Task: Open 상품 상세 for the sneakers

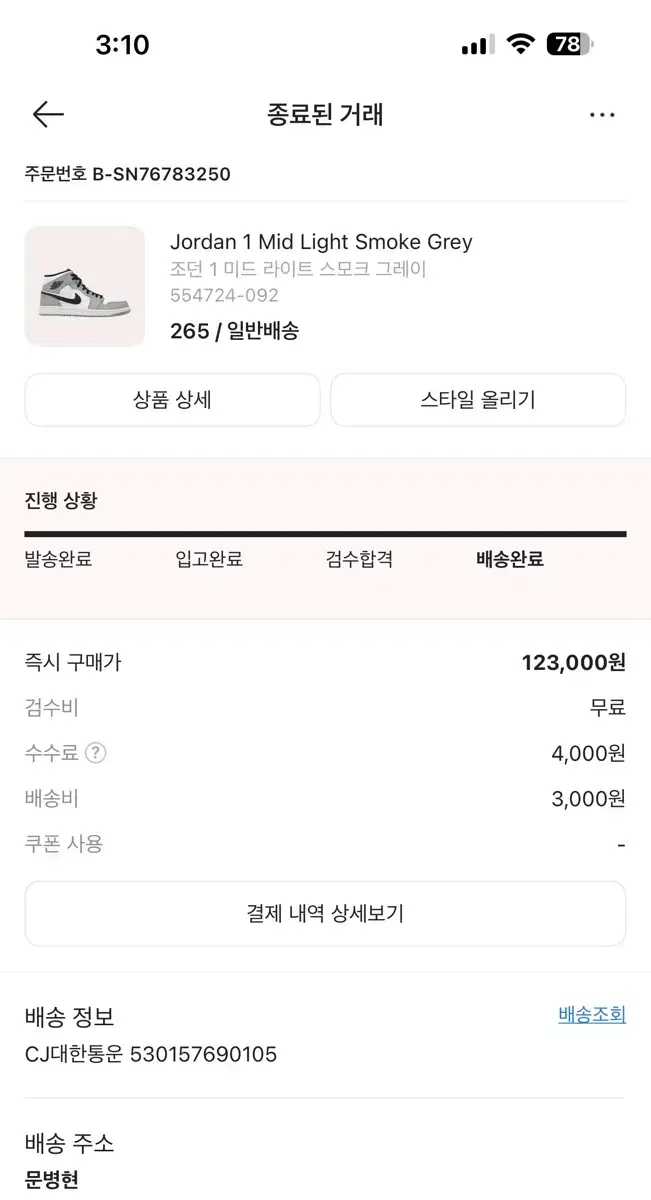Action: pyautogui.click(x=172, y=399)
